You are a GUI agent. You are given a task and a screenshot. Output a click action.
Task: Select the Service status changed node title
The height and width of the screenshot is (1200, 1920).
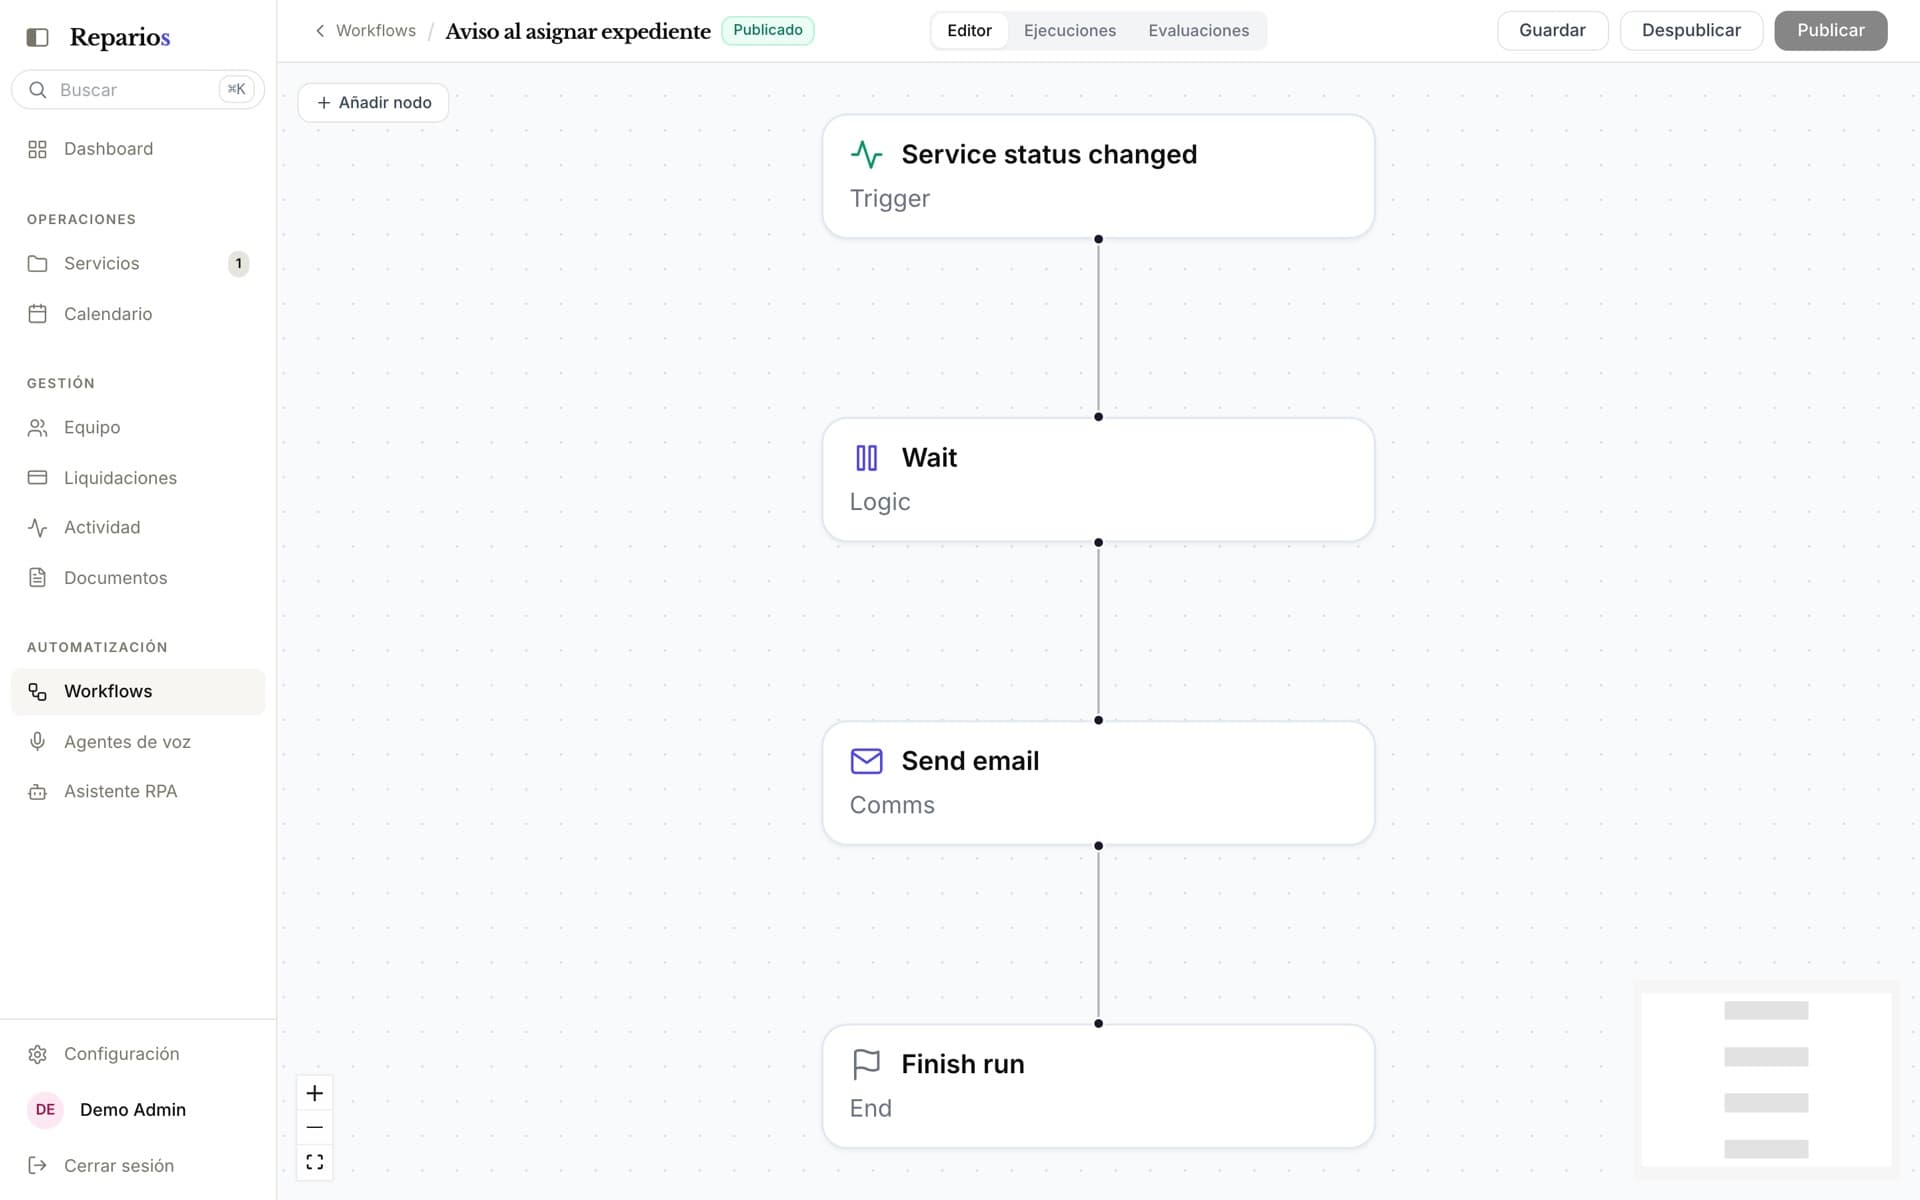pos(1049,155)
